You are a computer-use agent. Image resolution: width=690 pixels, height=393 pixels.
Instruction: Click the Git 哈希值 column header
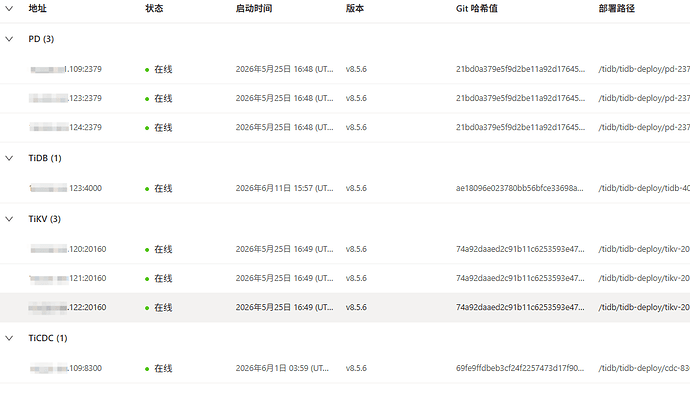click(x=477, y=8)
